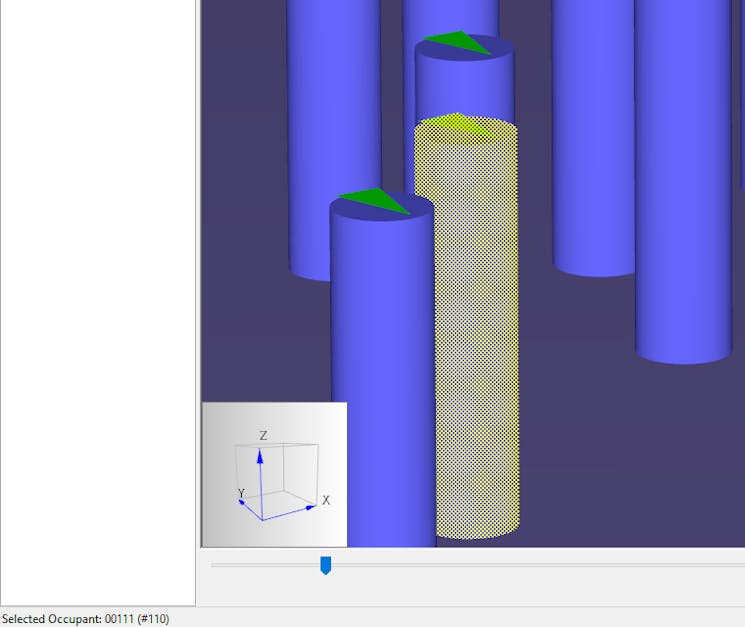Click yellow direction arrow atop selected occupant
Image resolution: width=745 pixels, height=627 pixels.
pos(461,123)
